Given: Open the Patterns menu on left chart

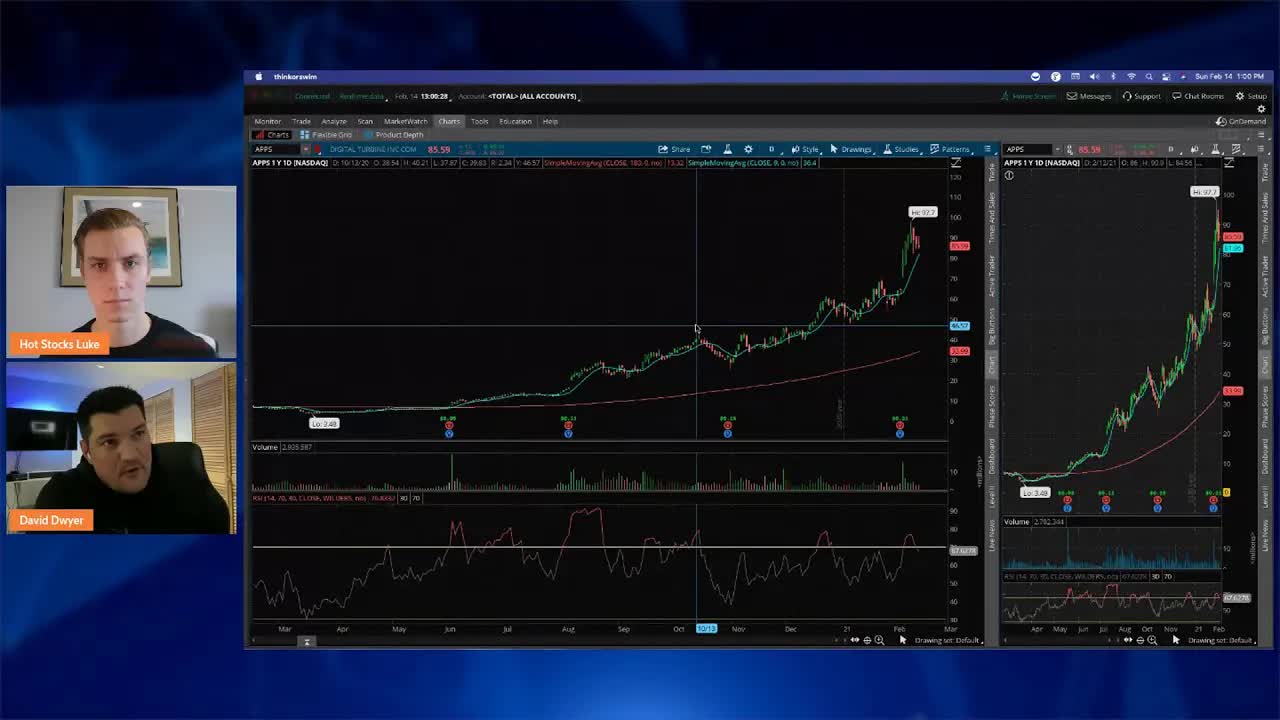Looking at the screenshot, I should [x=950, y=149].
